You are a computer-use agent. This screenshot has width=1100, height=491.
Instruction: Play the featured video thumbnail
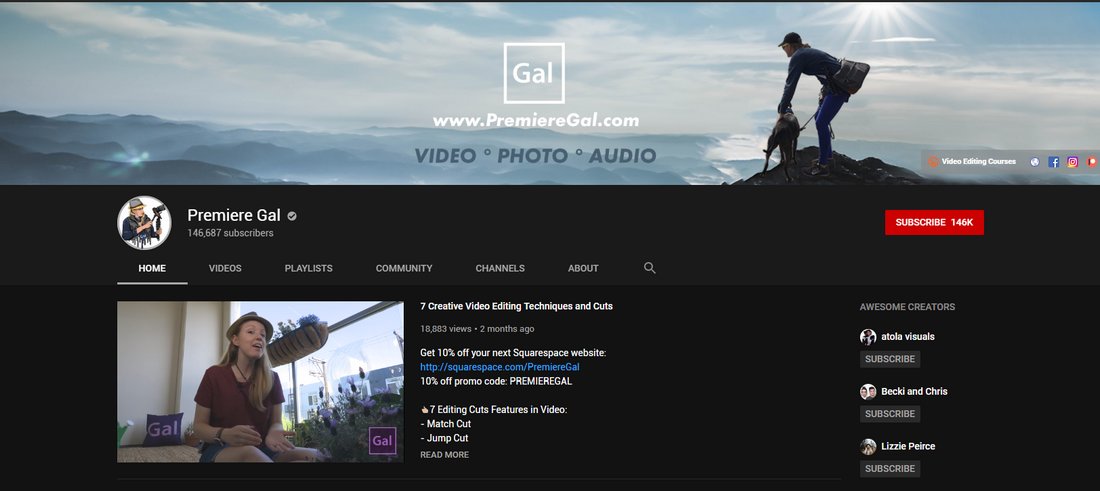[260, 382]
